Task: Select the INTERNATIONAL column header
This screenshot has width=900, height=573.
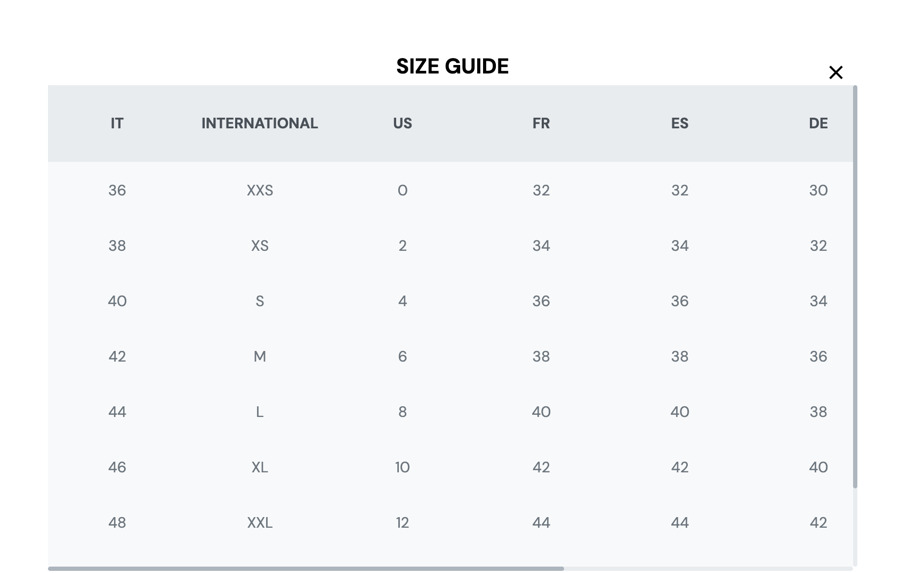Action: click(x=259, y=123)
